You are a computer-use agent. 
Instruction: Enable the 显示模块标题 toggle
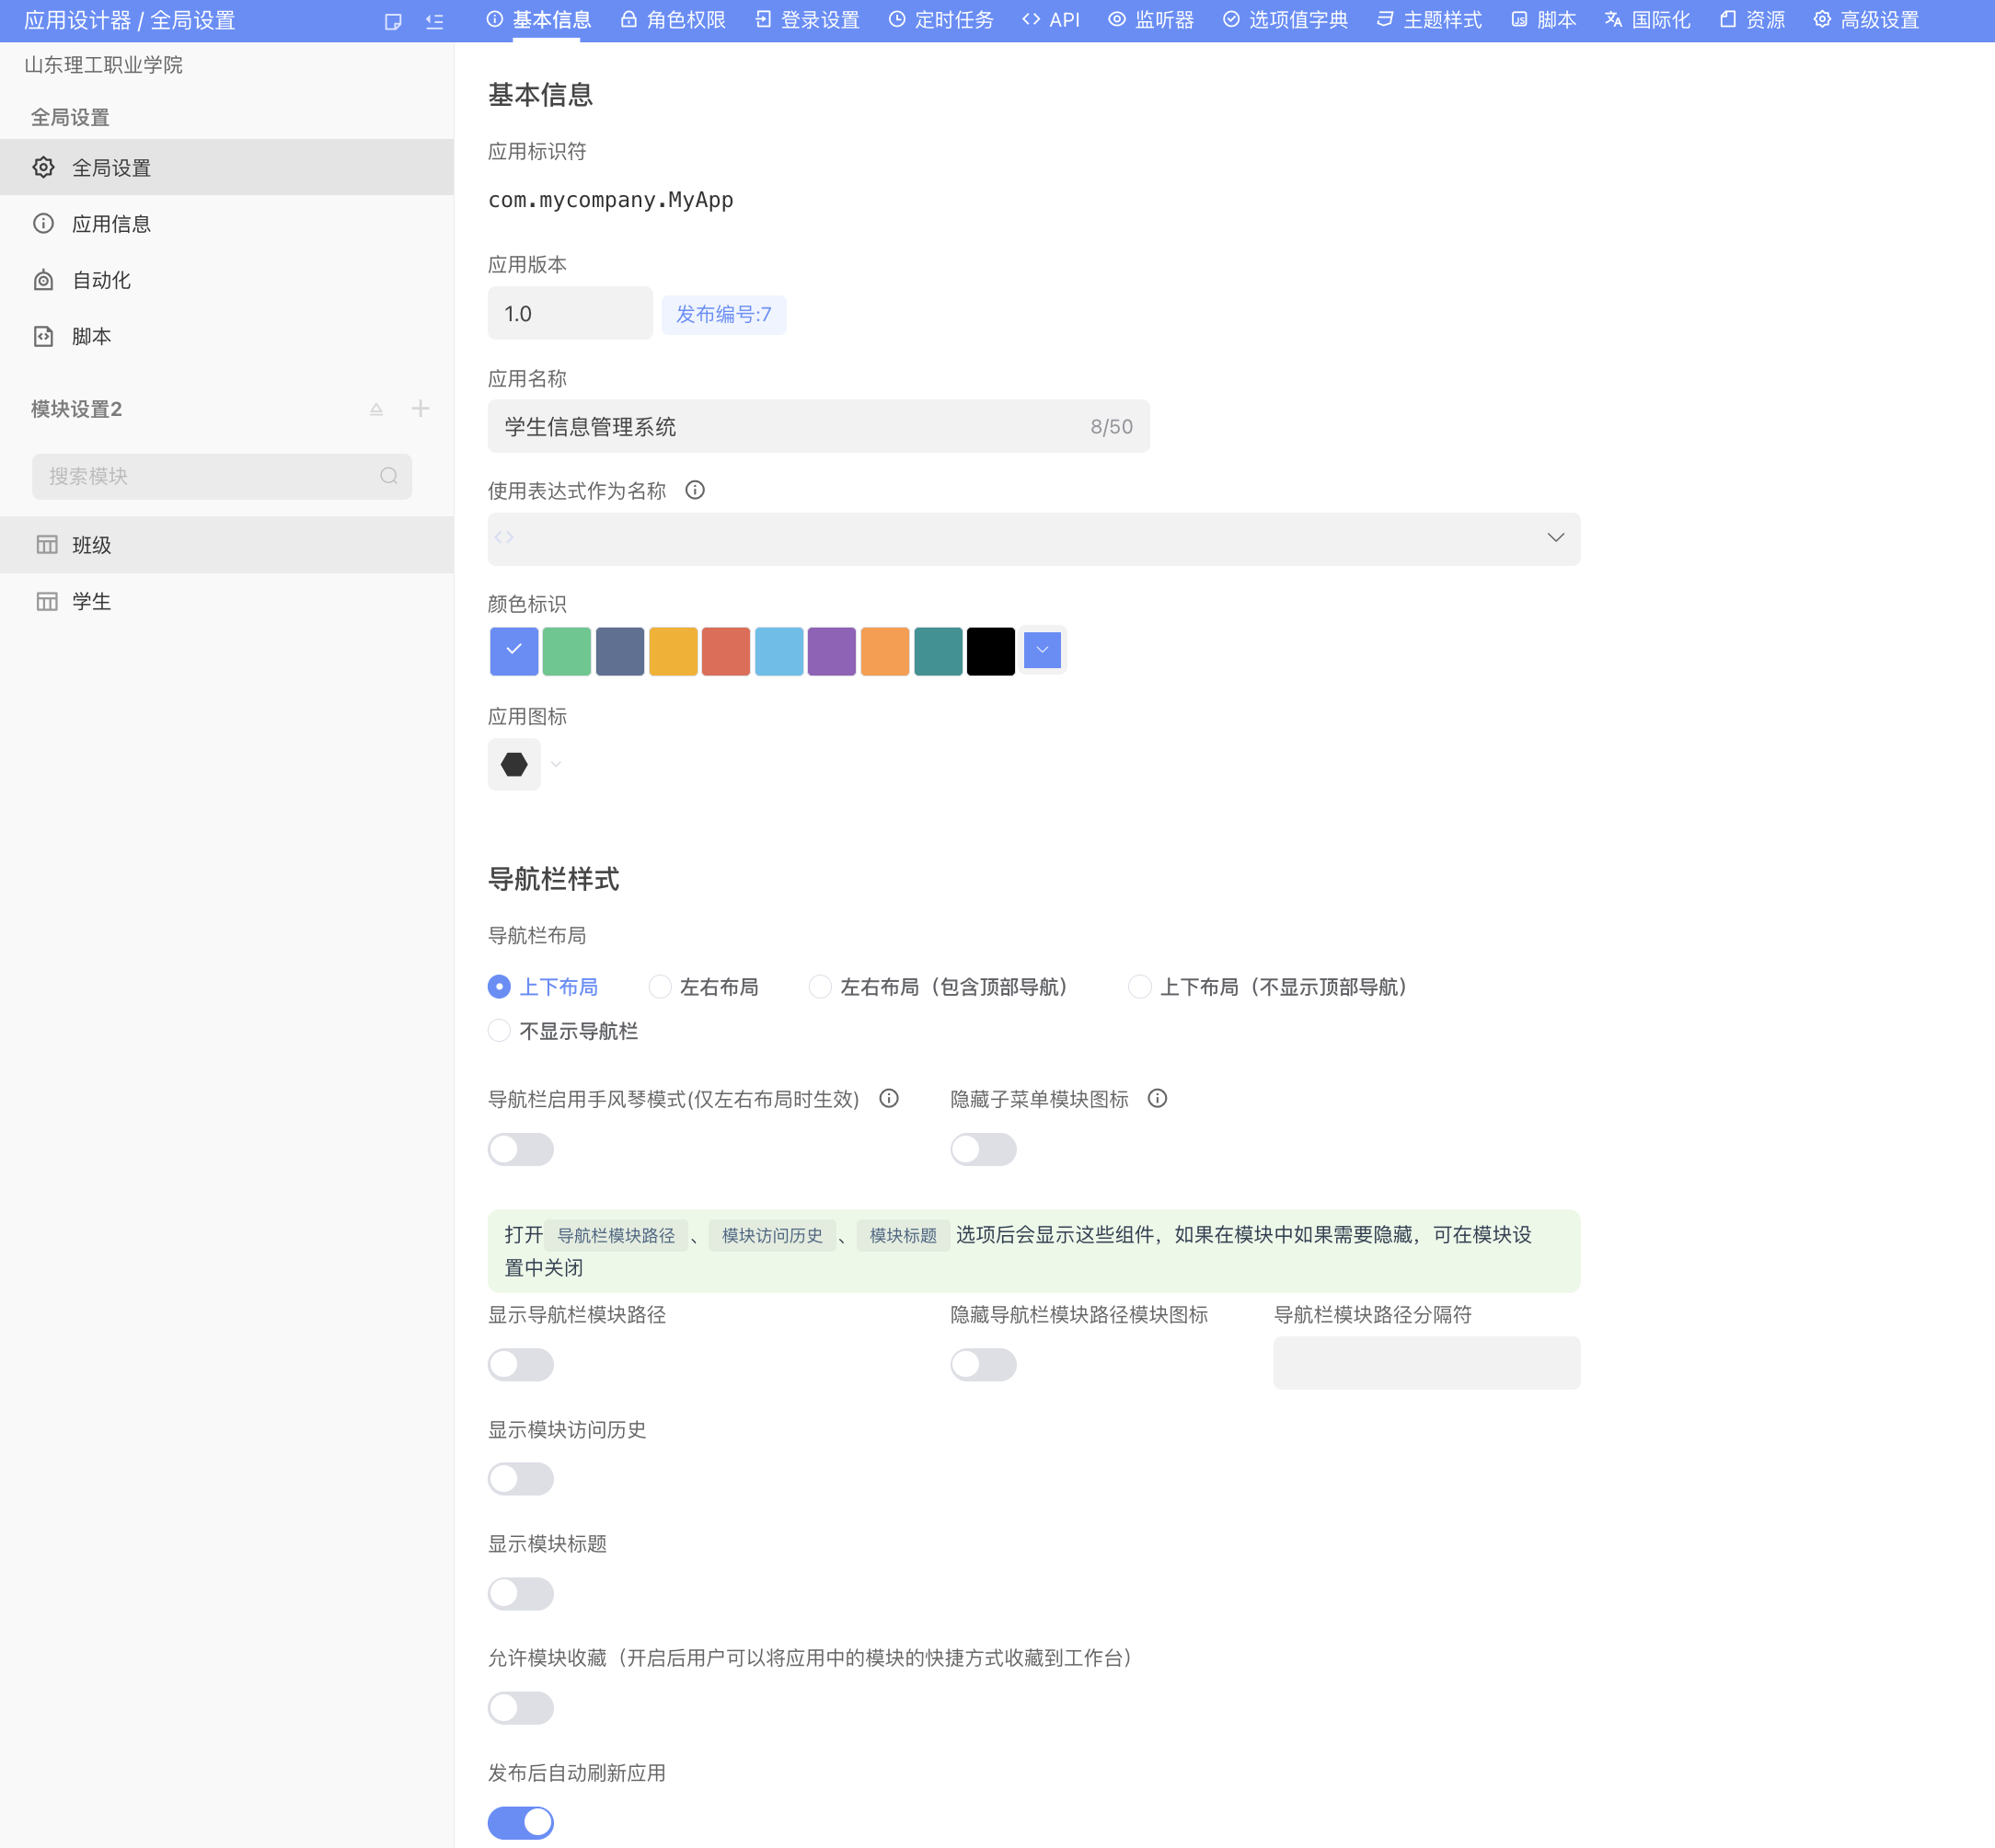520,1594
